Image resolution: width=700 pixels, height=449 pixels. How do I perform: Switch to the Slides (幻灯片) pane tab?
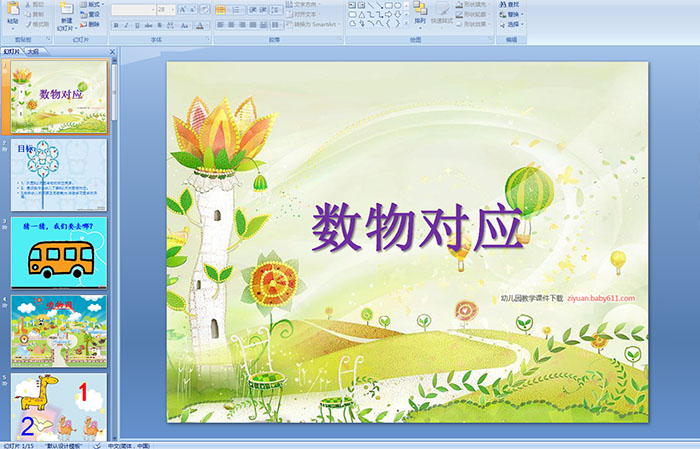pos(12,51)
